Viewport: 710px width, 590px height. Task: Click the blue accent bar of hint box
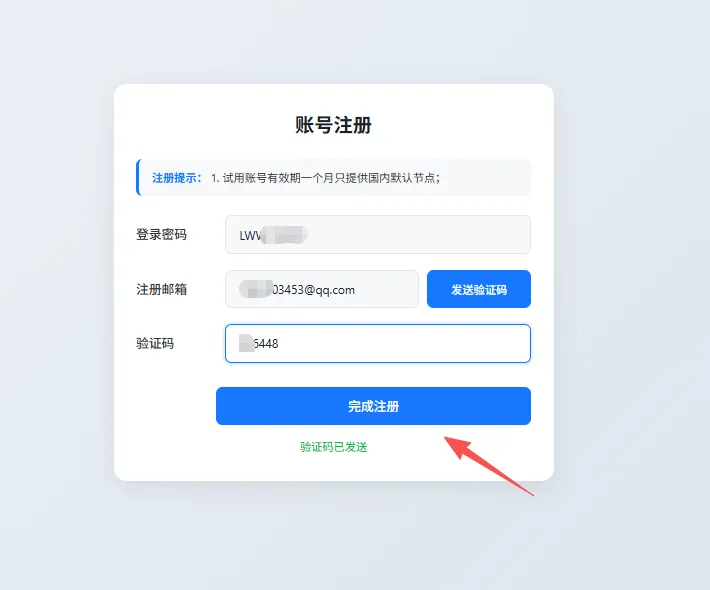coord(138,177)
